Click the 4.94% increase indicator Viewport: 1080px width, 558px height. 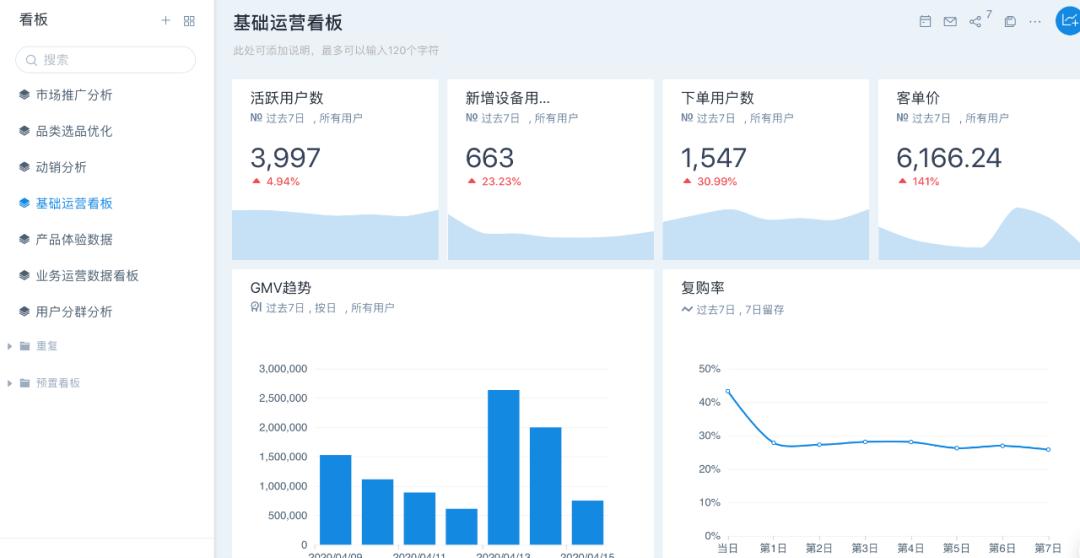pos(276,182)
